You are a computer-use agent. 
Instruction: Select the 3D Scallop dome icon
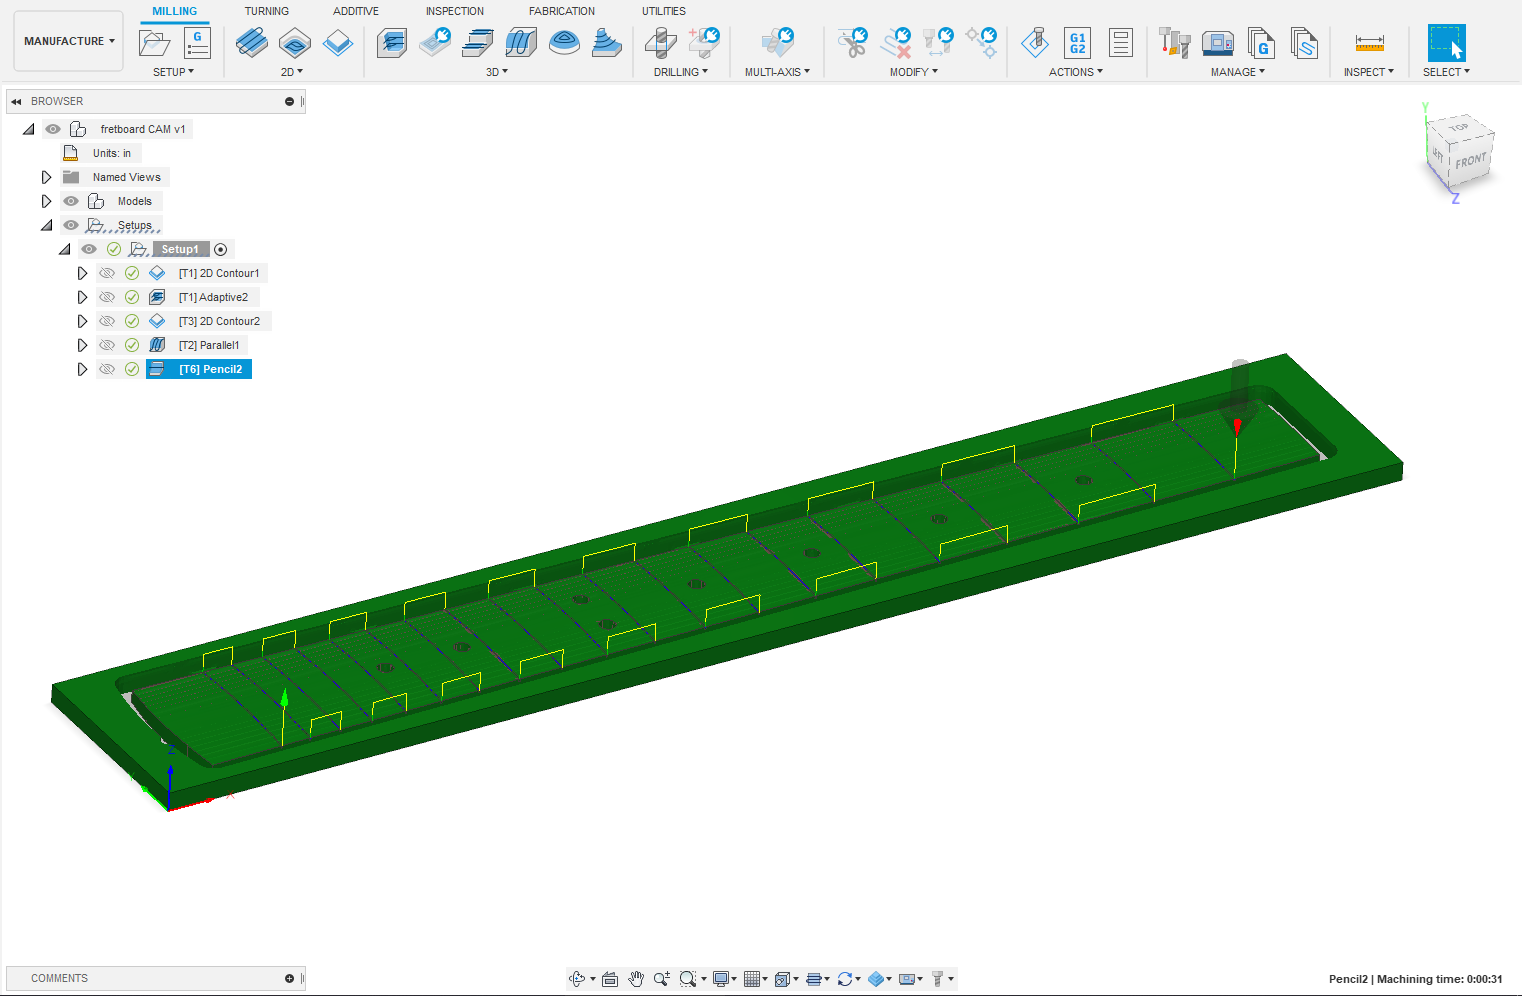tap(564, 43)
